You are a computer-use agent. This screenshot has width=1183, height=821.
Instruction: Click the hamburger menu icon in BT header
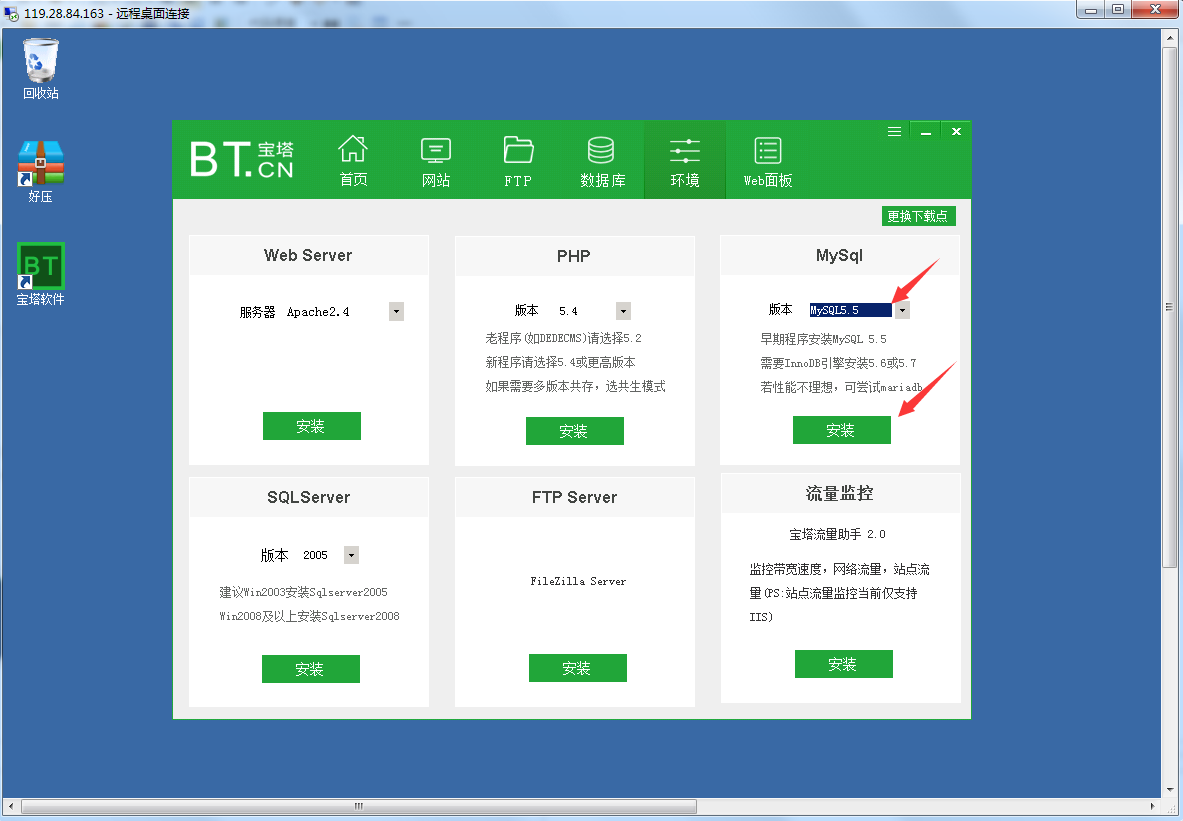coord(894,131)
